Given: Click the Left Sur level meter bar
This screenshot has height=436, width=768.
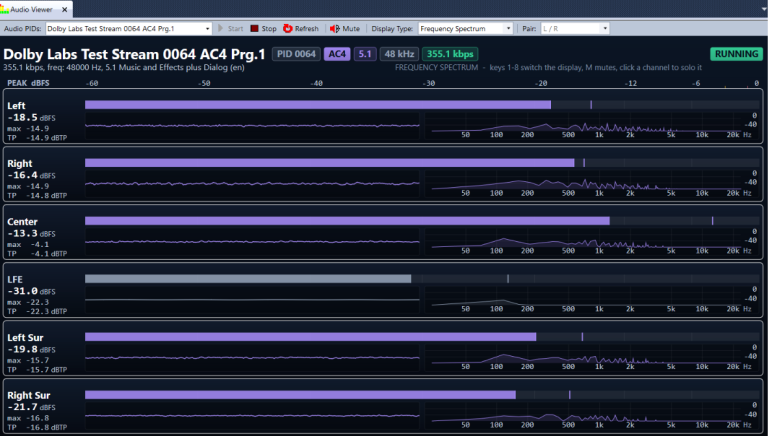Looking at the screenshot, I should 311,337.
